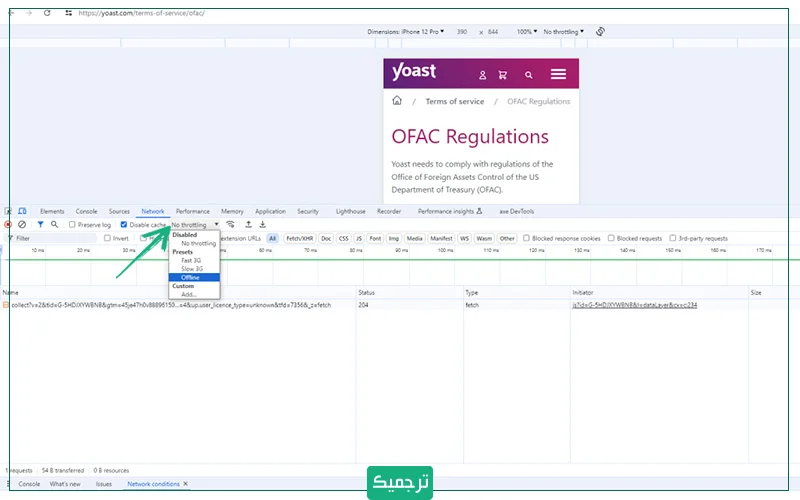Screen dimensions: 800x500
Task: Click the export HAR download icon
Action: click(262, 224)
